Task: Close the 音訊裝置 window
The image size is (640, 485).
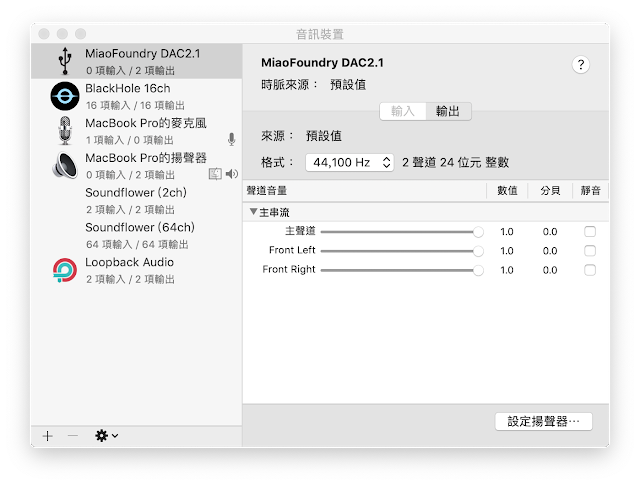Action: [x=44, y=33]
